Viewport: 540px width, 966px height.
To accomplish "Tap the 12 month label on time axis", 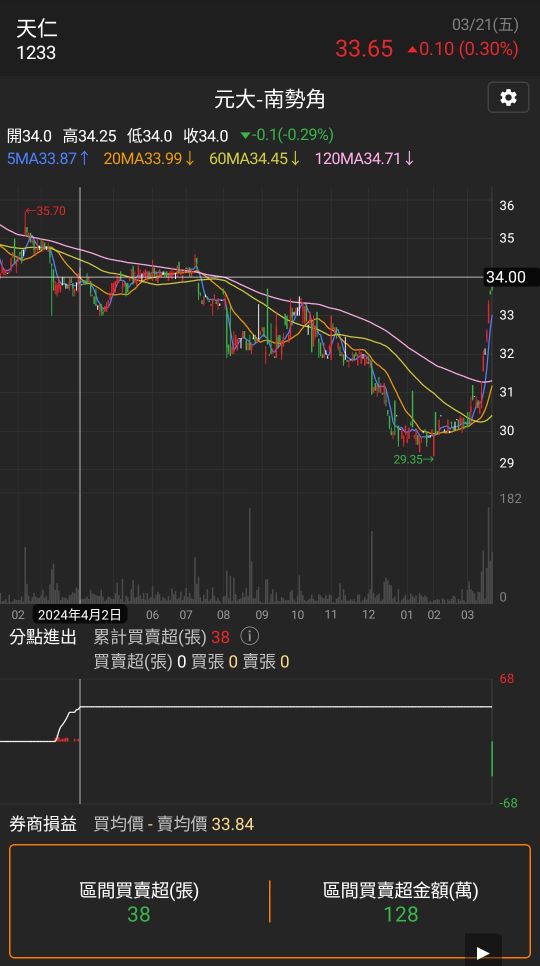I will click(368, 615).
